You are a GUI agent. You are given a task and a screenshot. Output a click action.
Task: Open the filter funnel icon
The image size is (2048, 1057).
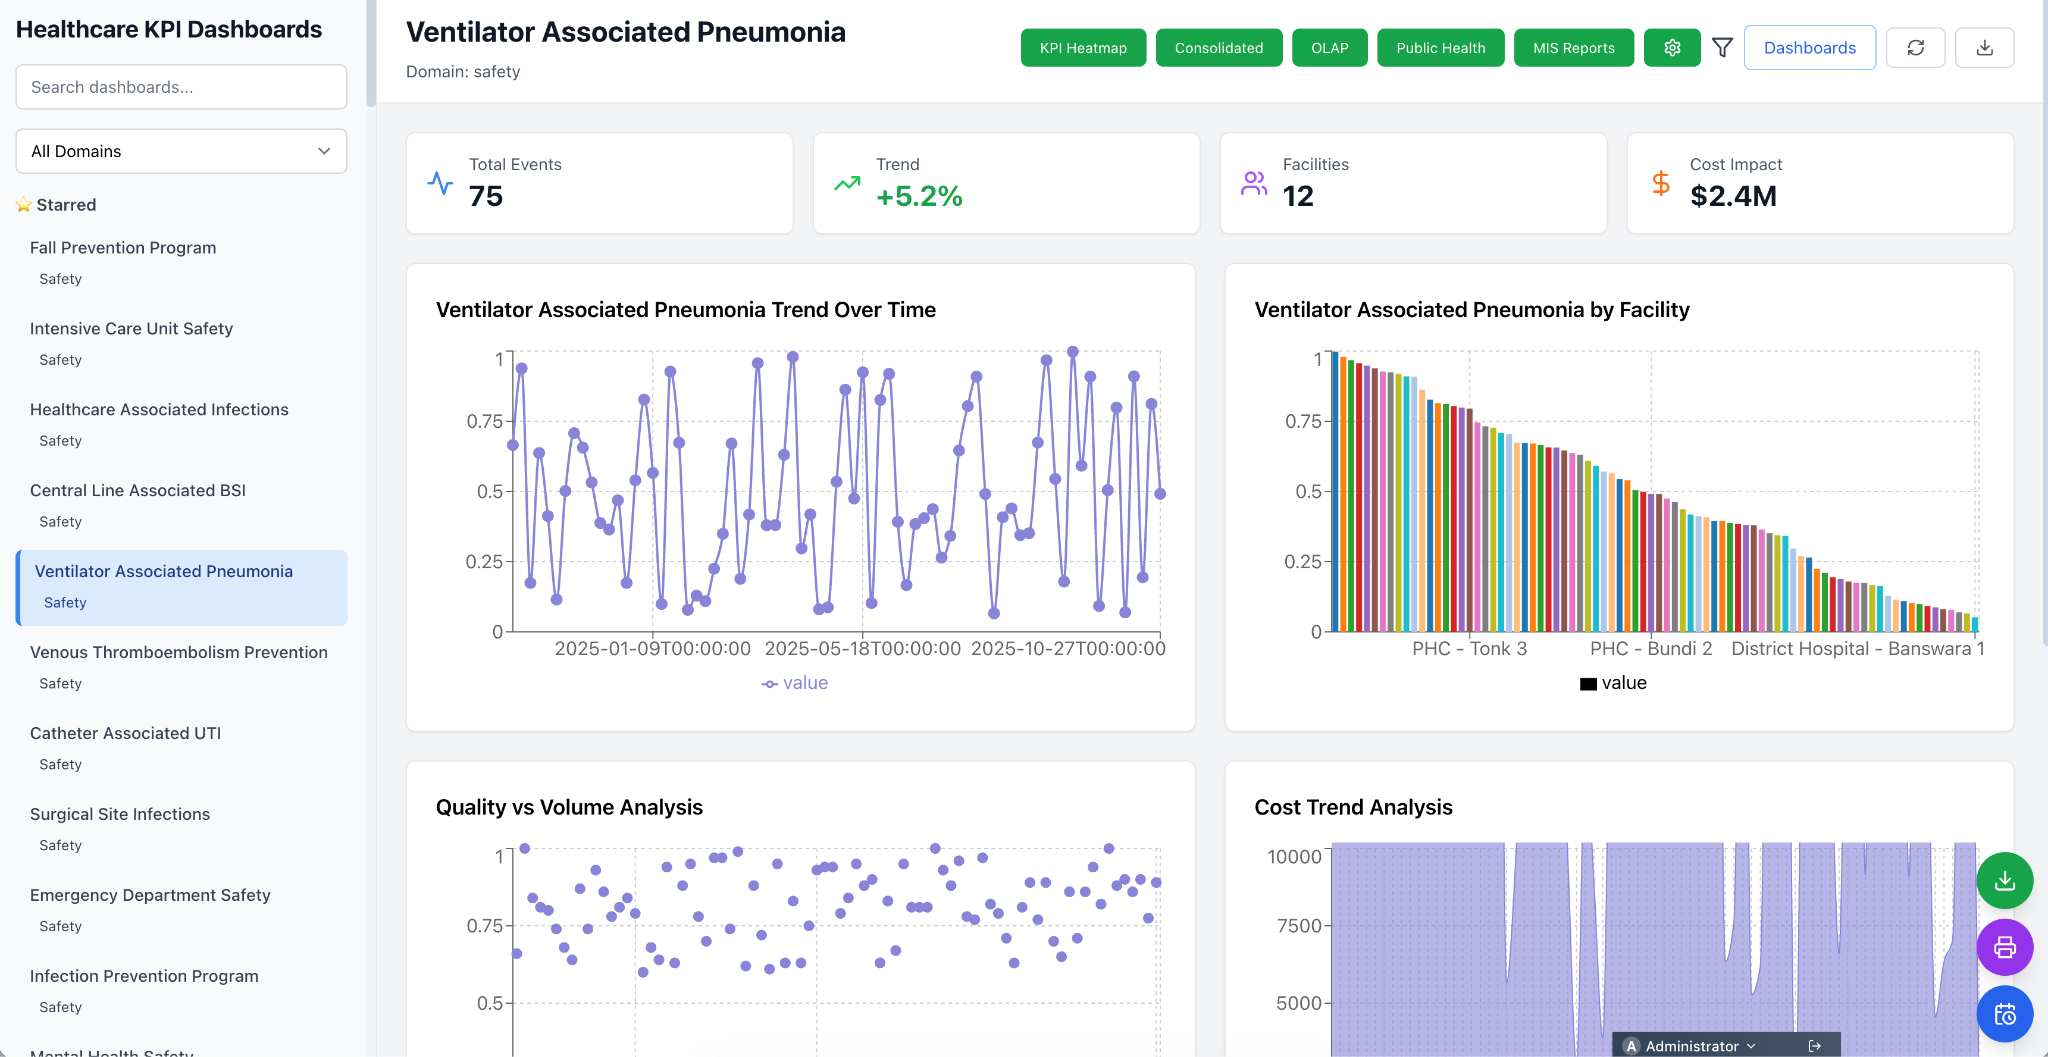tap(1722, 48)
